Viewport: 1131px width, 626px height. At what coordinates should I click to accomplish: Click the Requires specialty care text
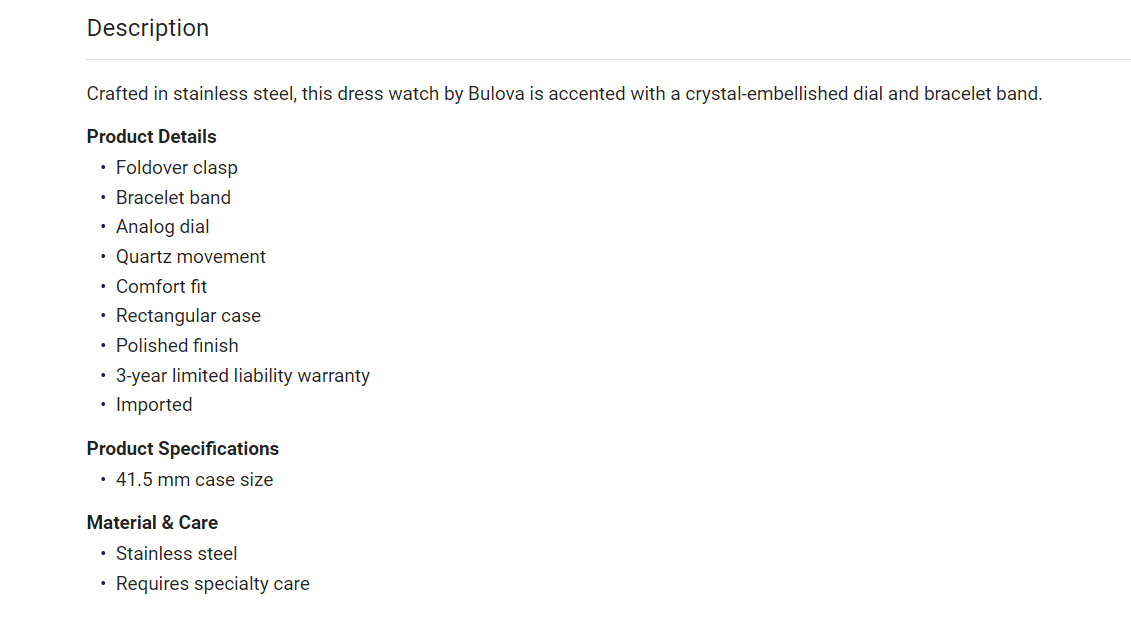[x=212, y=583]
